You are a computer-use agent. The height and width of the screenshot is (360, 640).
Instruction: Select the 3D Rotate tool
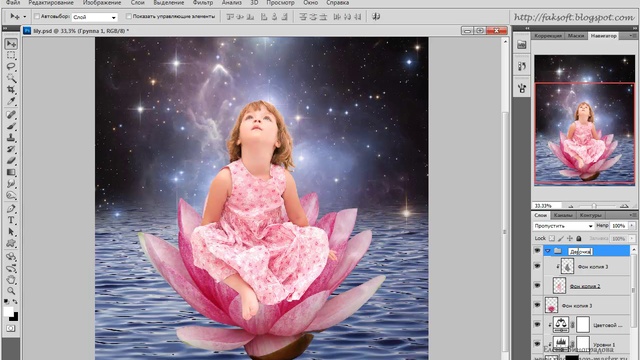tap(11, 257)
